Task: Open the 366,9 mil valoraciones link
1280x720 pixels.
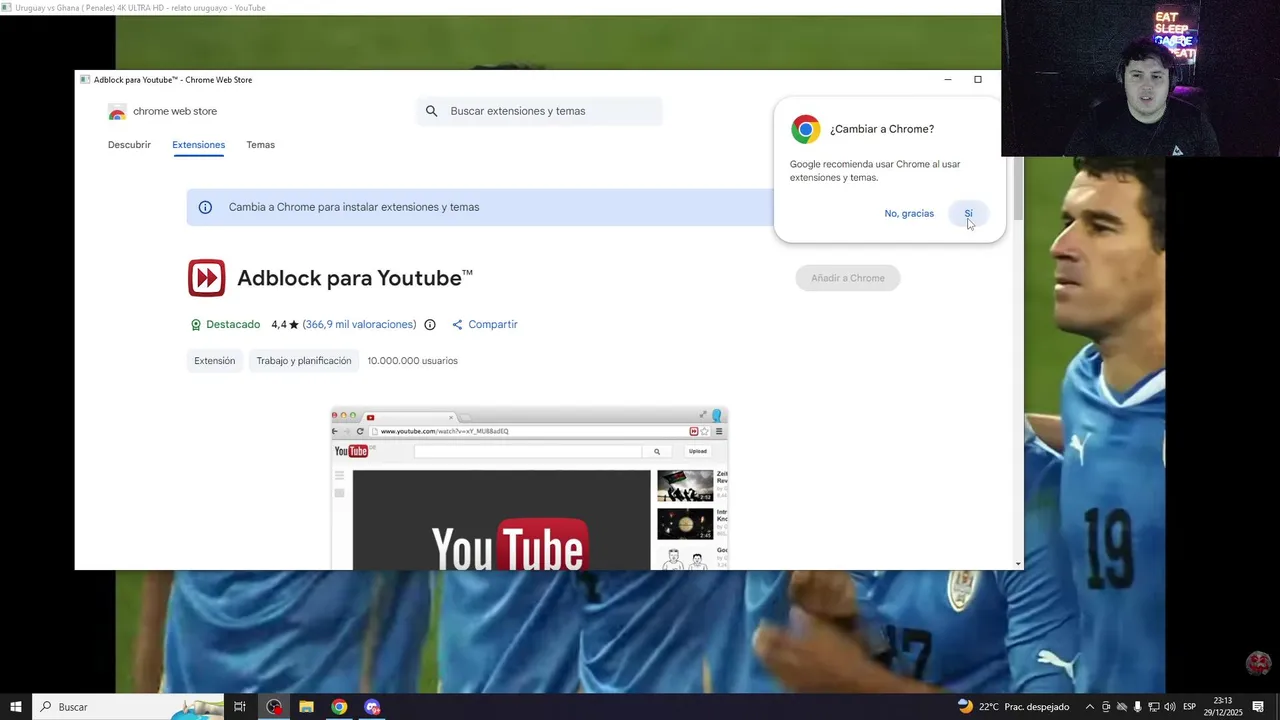Action: (360, 325)
